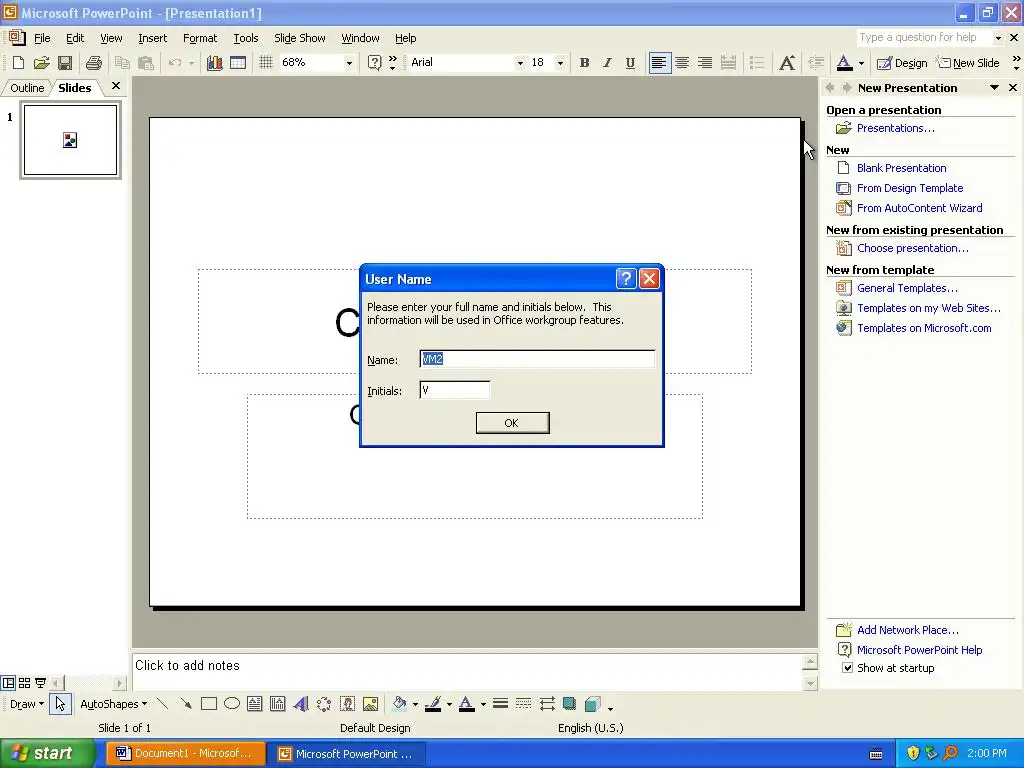Click the Open folder icon in toolbar
The width and height of the screenshot is (1024, 768).
click(x=41, y=63)
